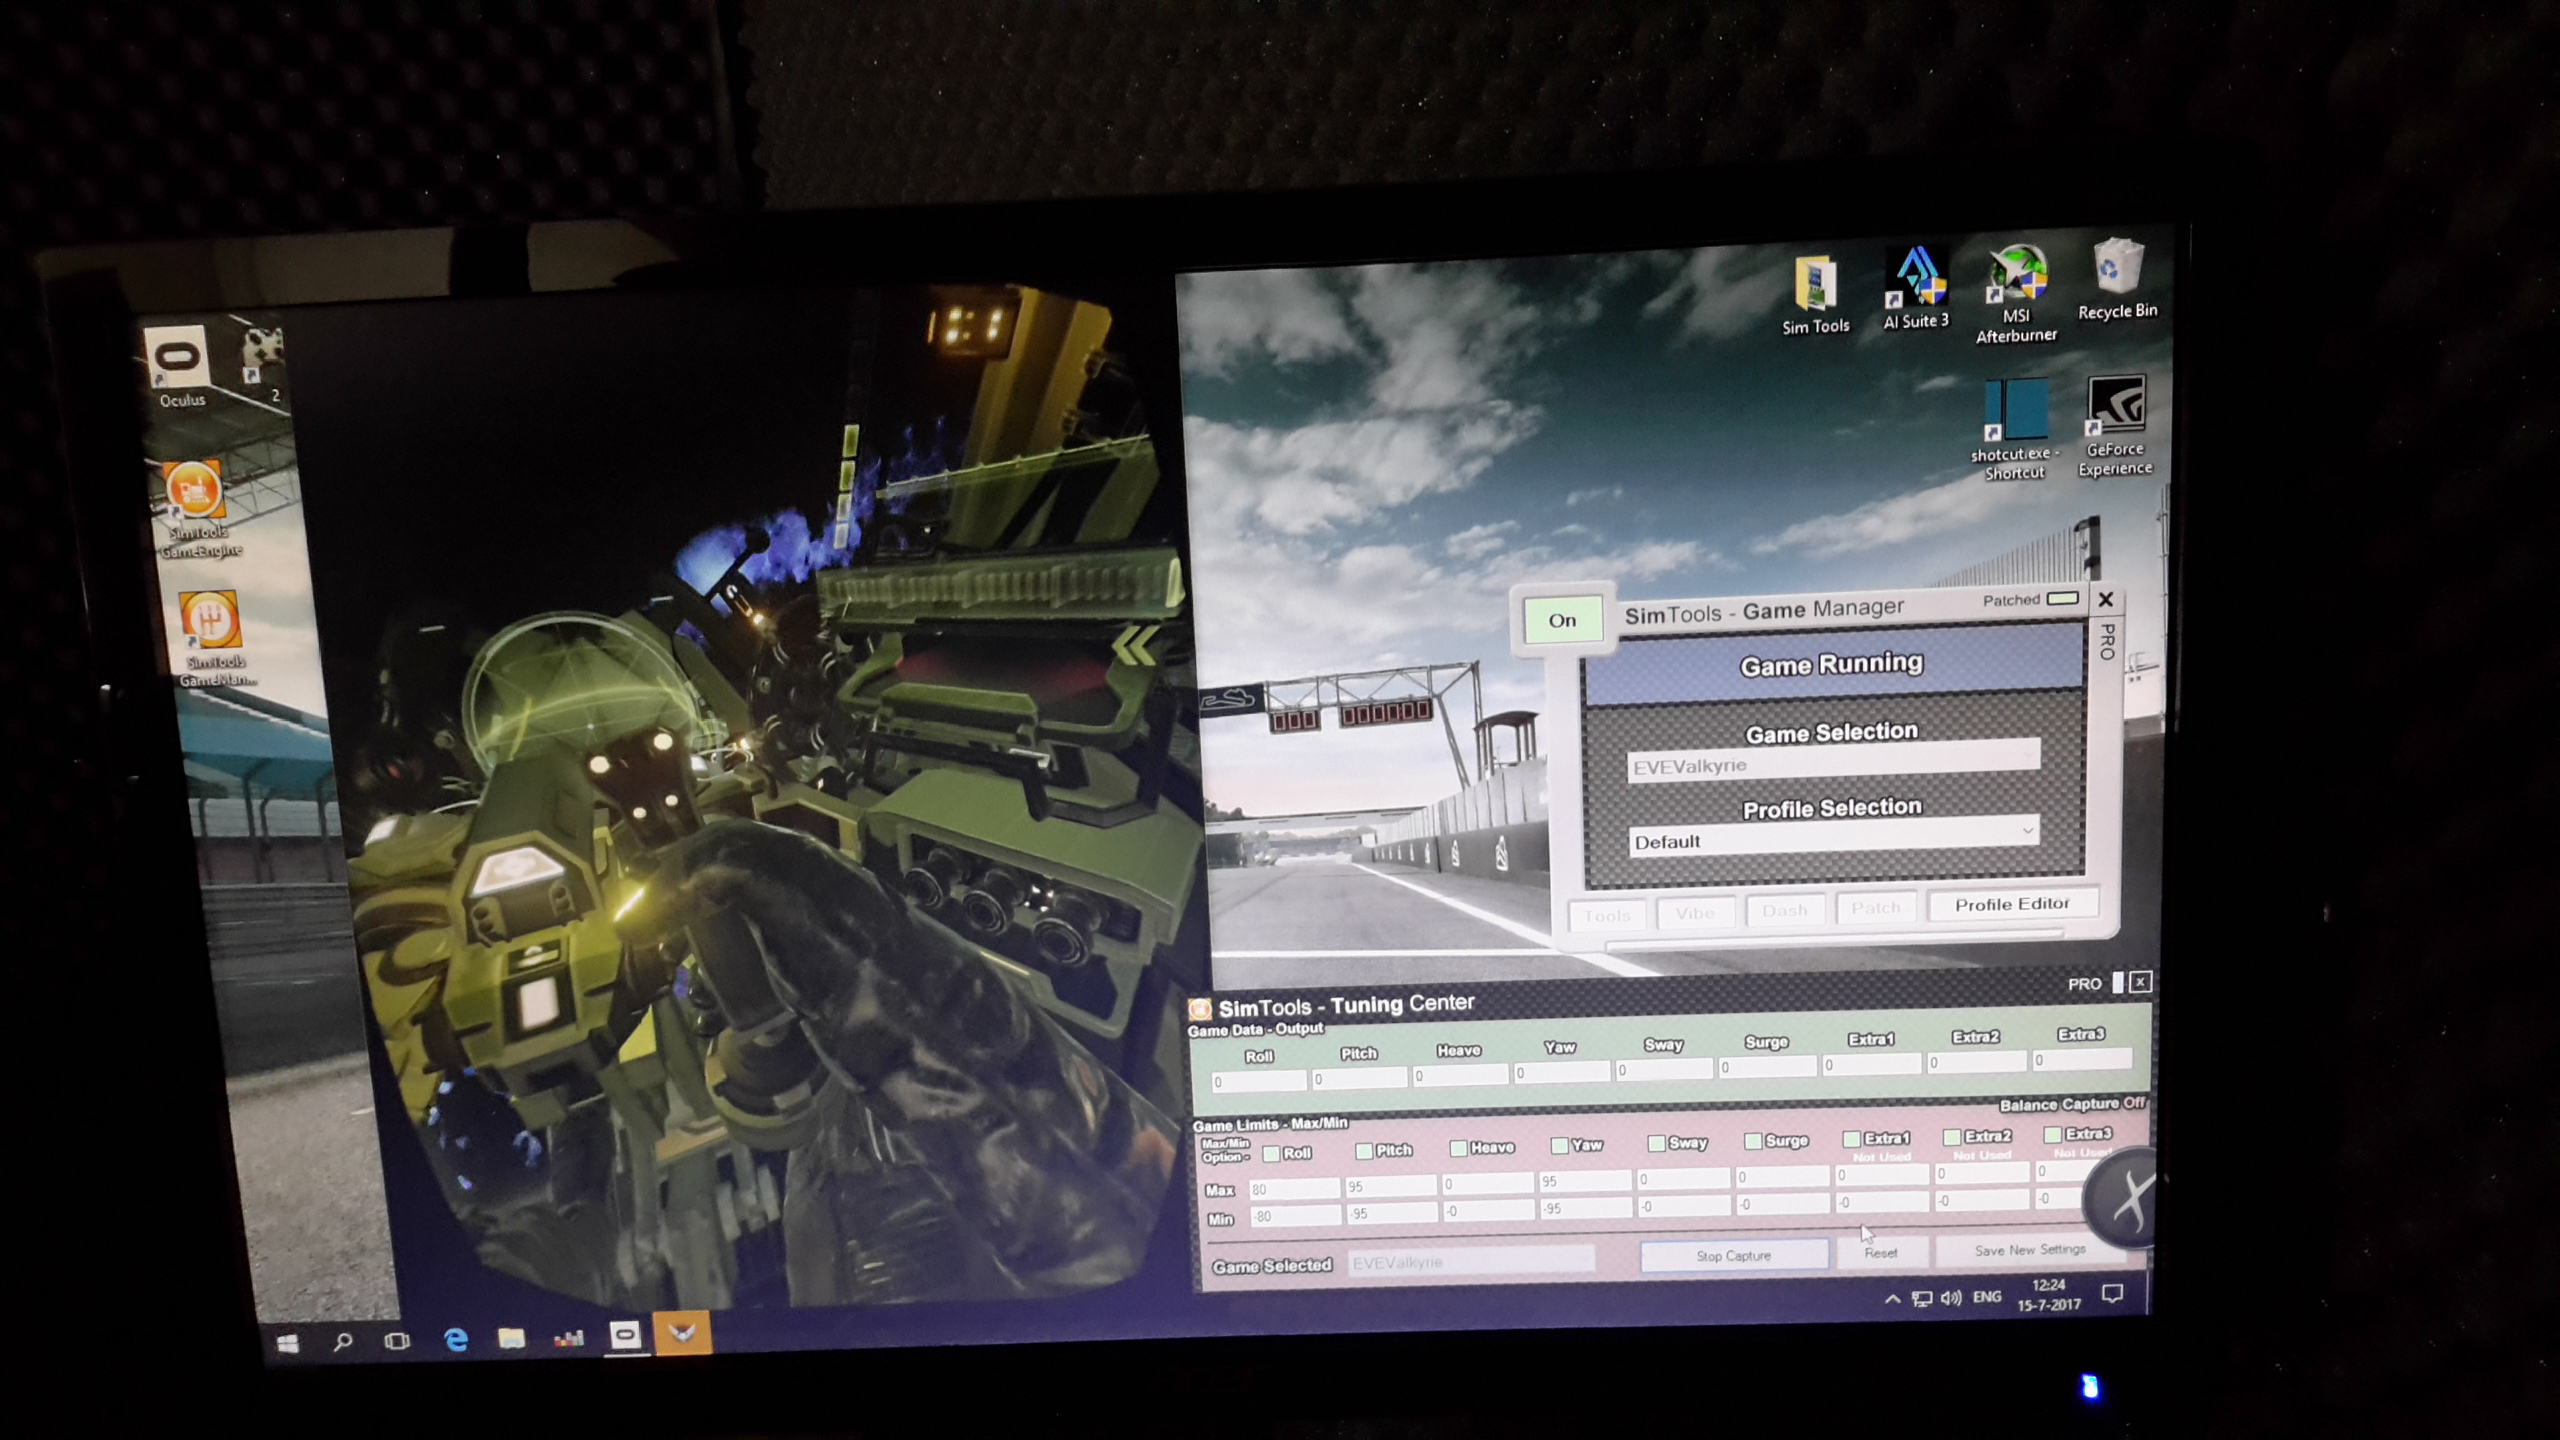
Task: Click the Game Selected field in Tuning Center
Action: (x=1471, y=1262)
